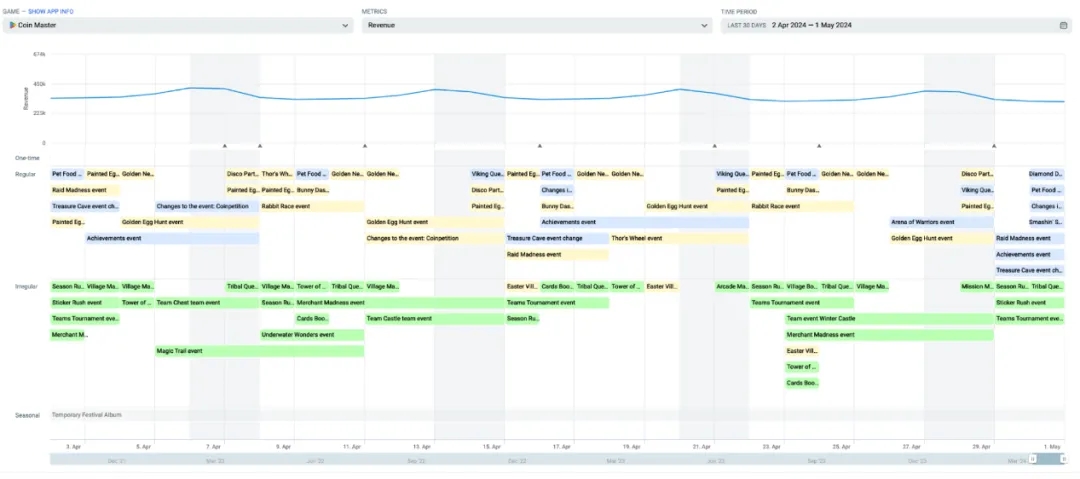The width and height of the screenshot is (1080, 479).
Task: Click the Show App Info link
Action: coord(50,11)
